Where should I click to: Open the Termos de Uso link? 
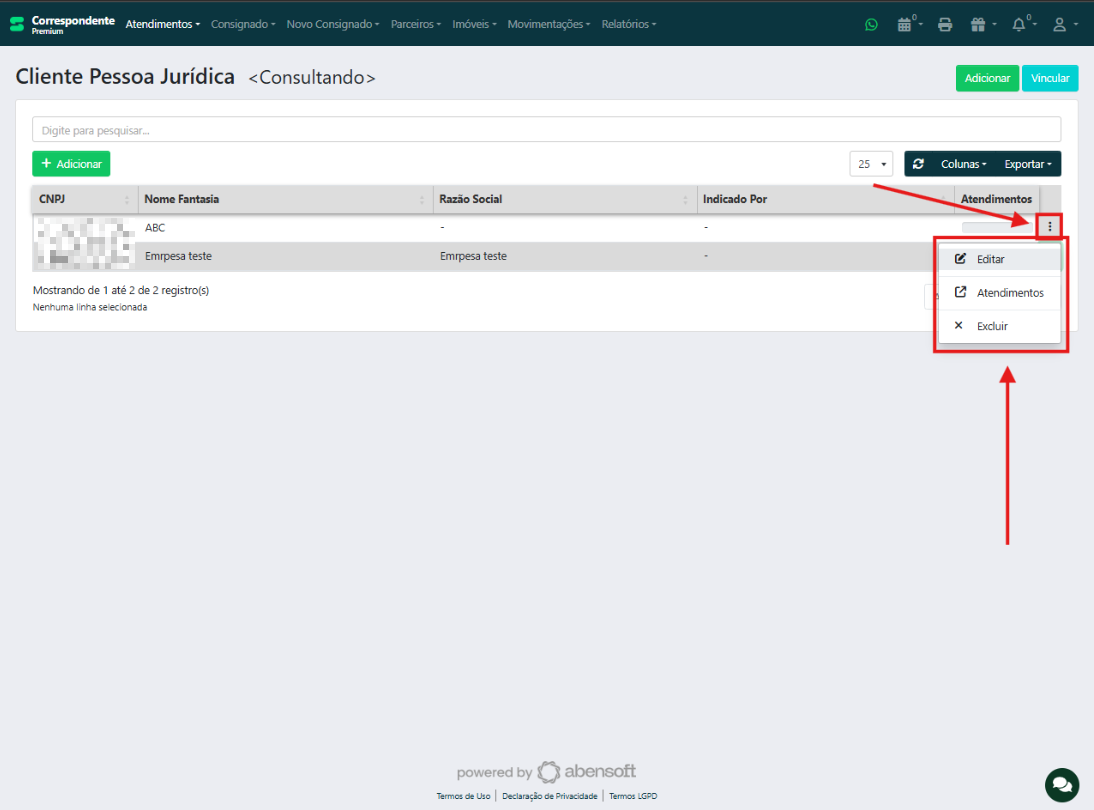tap(463, 796)
